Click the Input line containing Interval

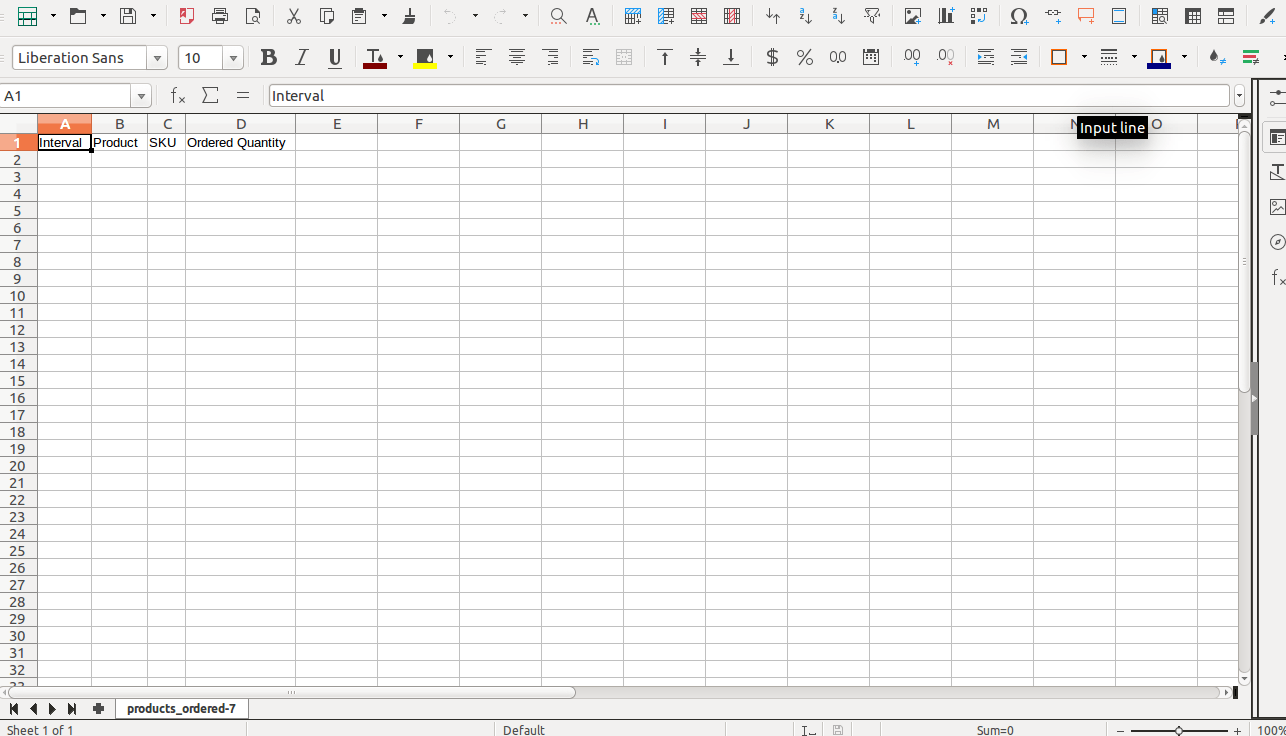749,96
